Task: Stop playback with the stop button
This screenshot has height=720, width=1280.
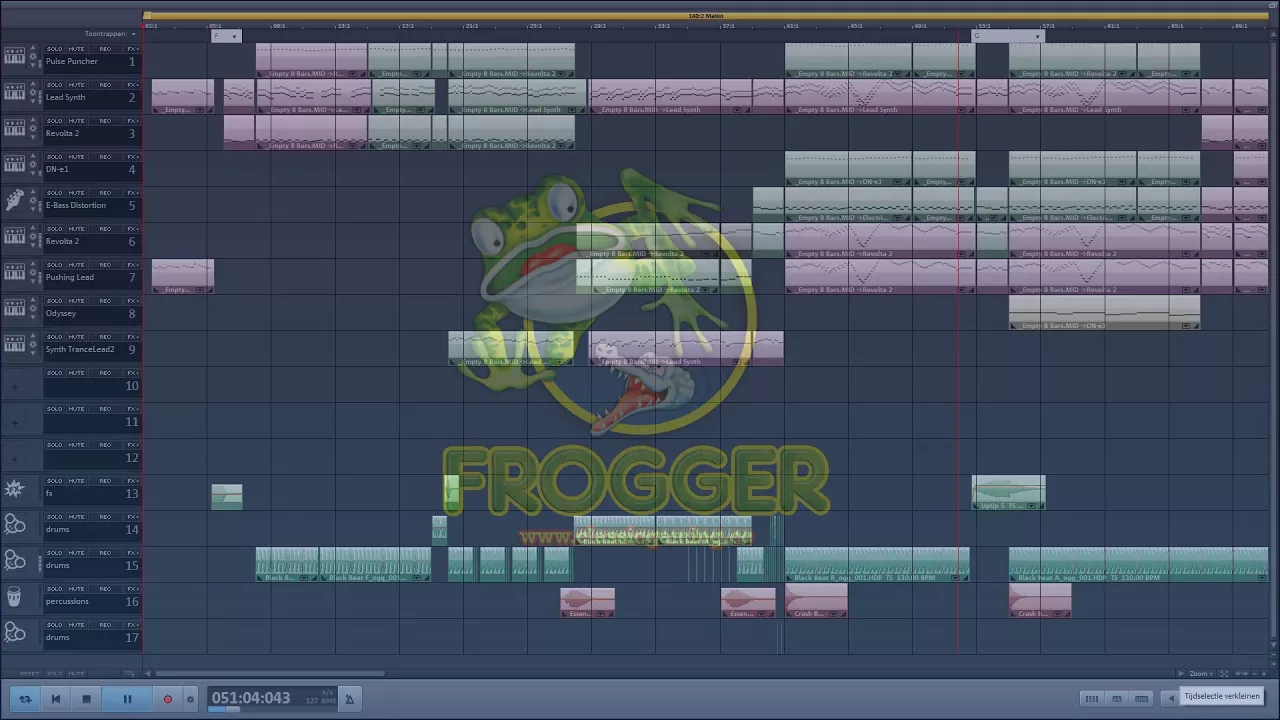Action: tap(87, 699)
